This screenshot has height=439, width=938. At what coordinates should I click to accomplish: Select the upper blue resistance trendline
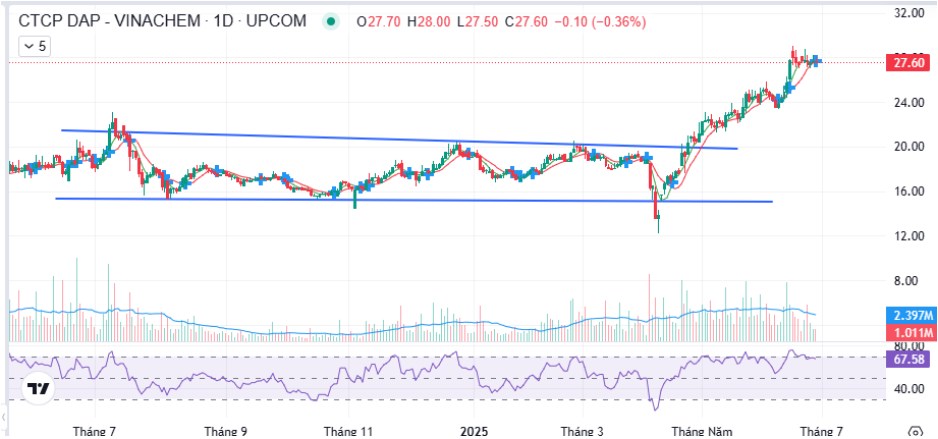(x=399, y=139)
